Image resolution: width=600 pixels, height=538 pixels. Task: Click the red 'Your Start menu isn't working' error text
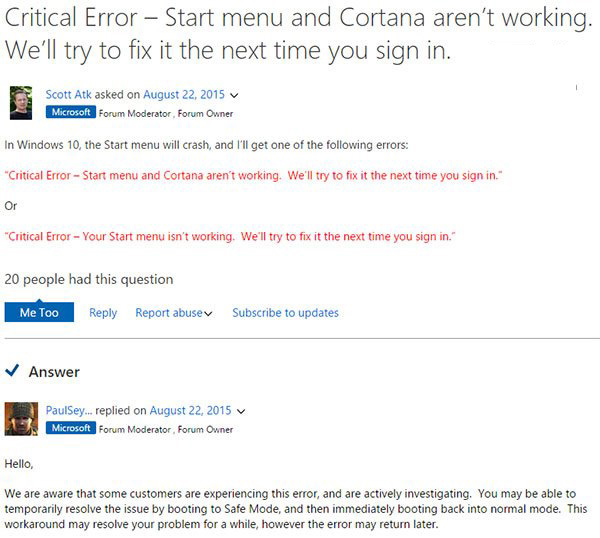(230, 236)
